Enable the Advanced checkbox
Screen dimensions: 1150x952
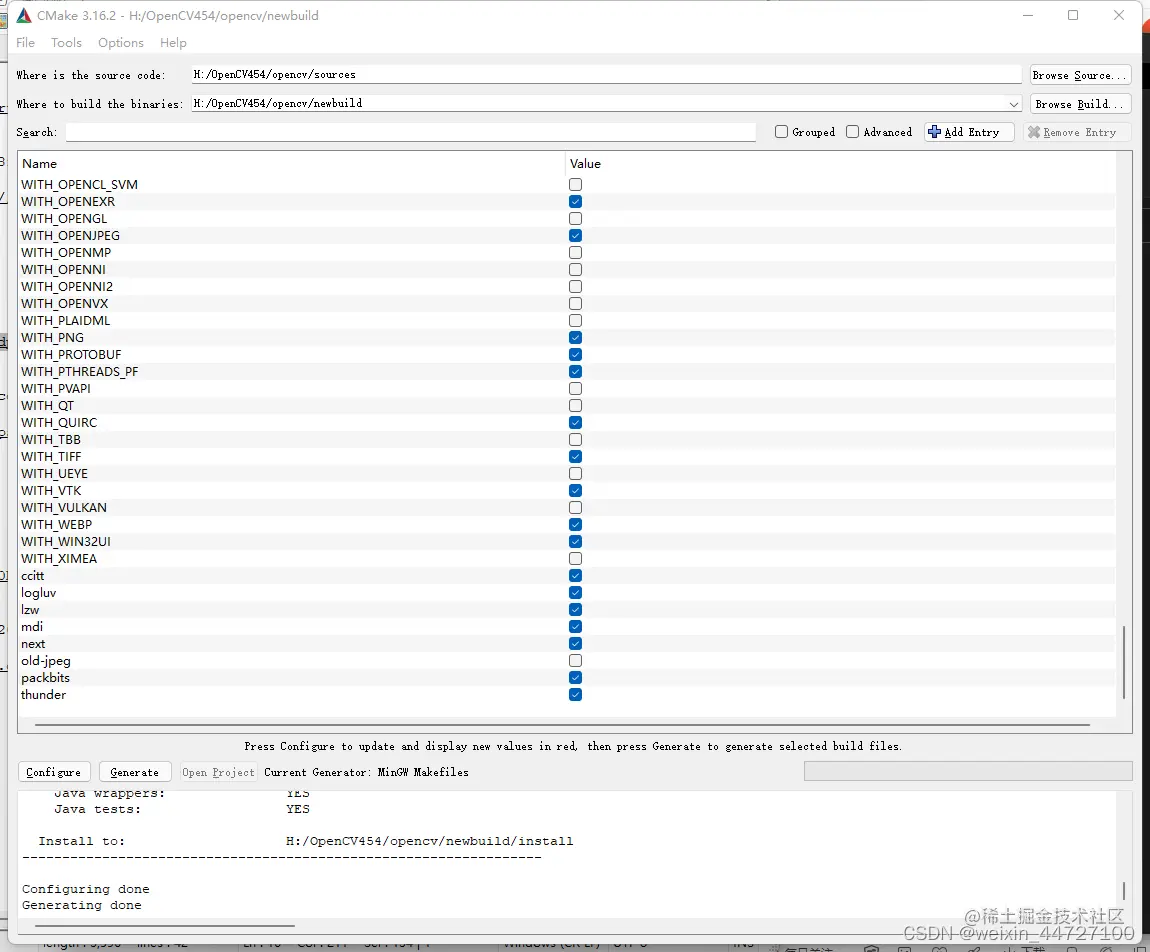852,132
